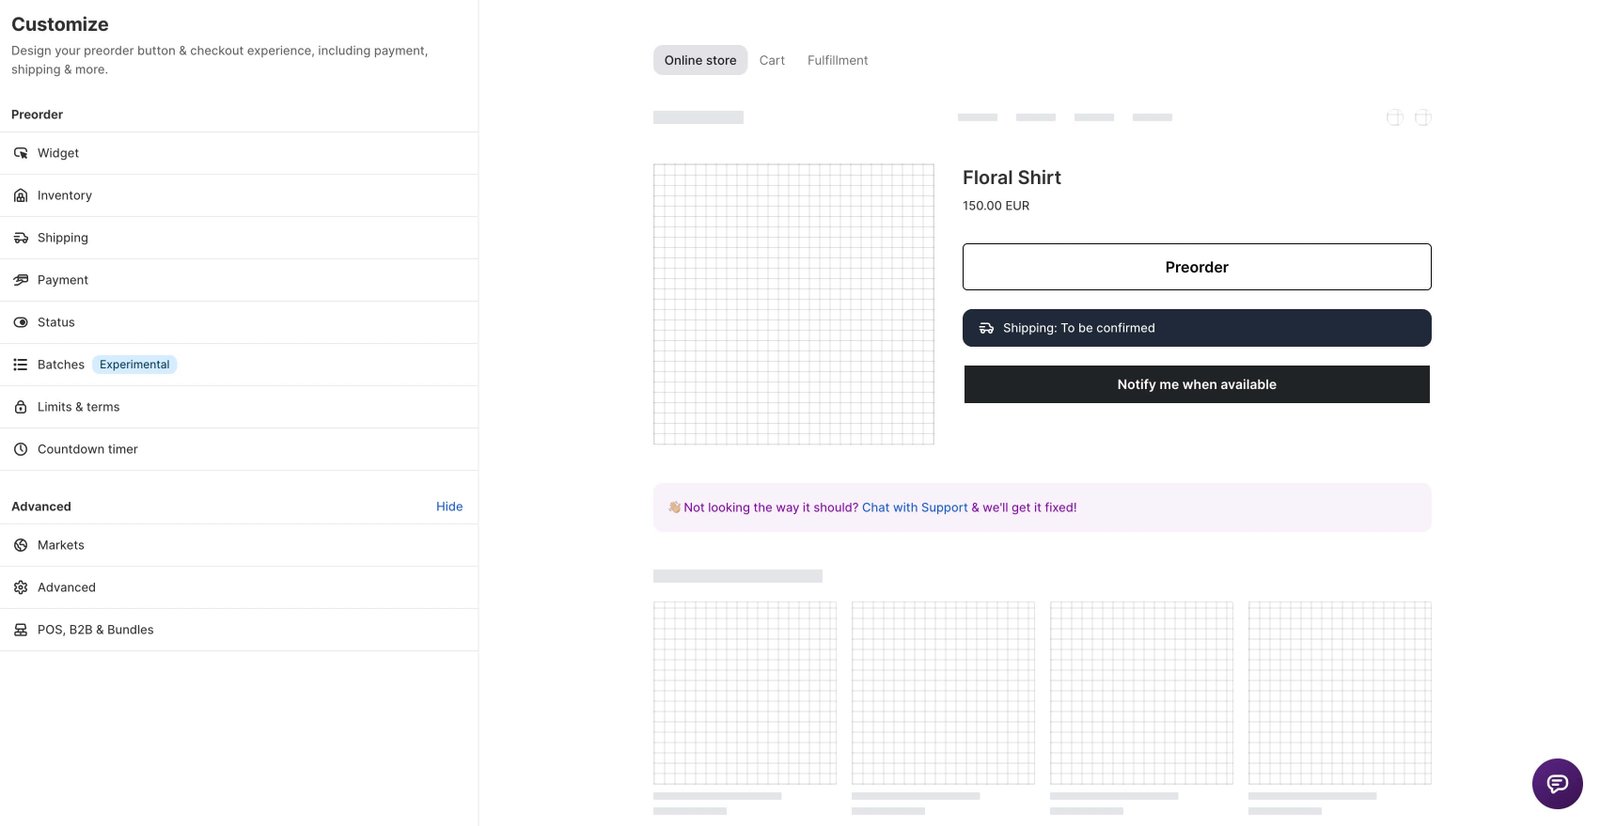Click the main product image placeholder
This screenshot has width=1600, height=826.
coord(794,304)
